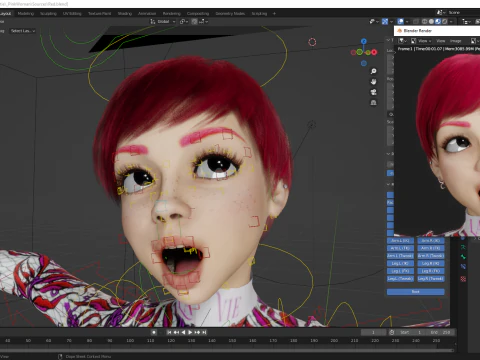
Task: Toggle auto keying record button
Action: 154,332
